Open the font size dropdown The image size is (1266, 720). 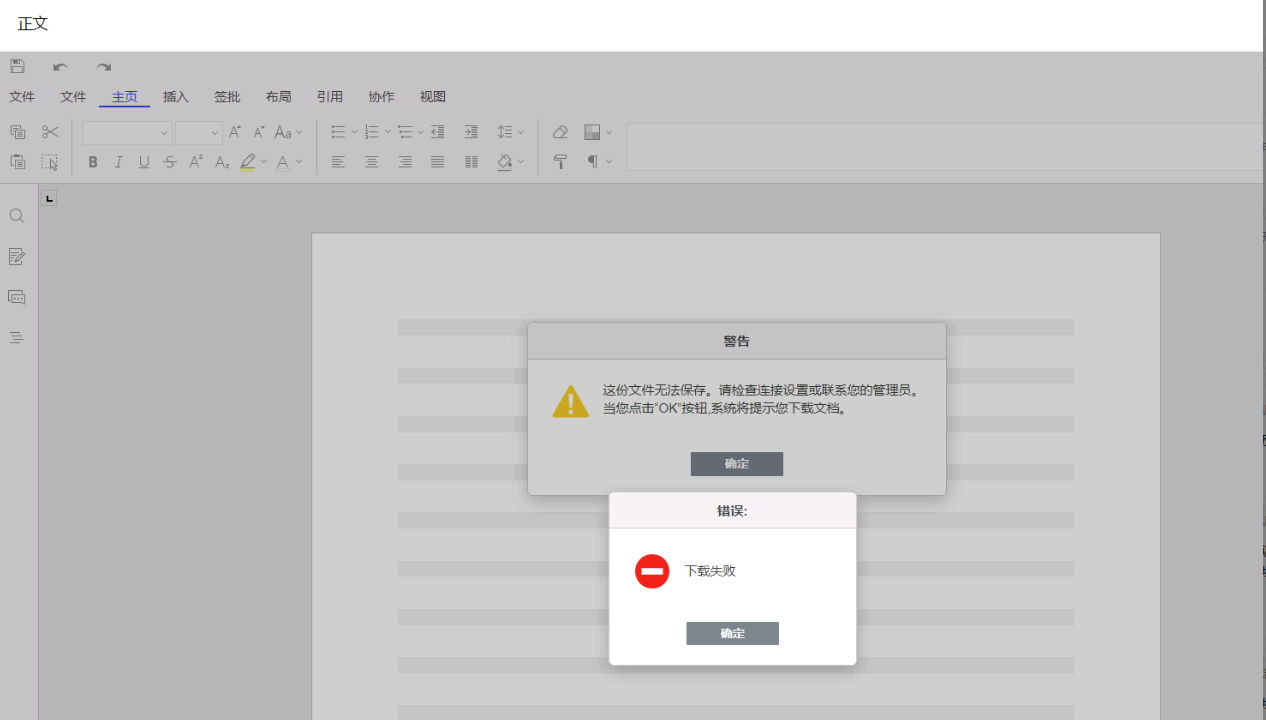coord(199,133)
